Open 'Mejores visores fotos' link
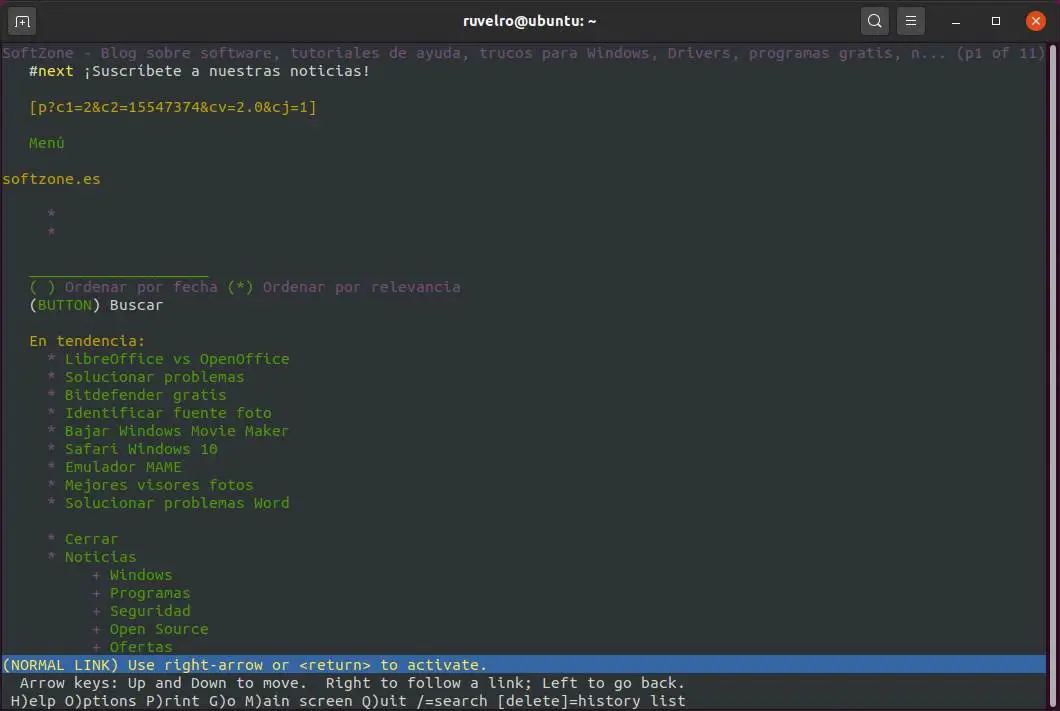The height and width of the screenshot is (711, 1060). click(x=159, y=485)
